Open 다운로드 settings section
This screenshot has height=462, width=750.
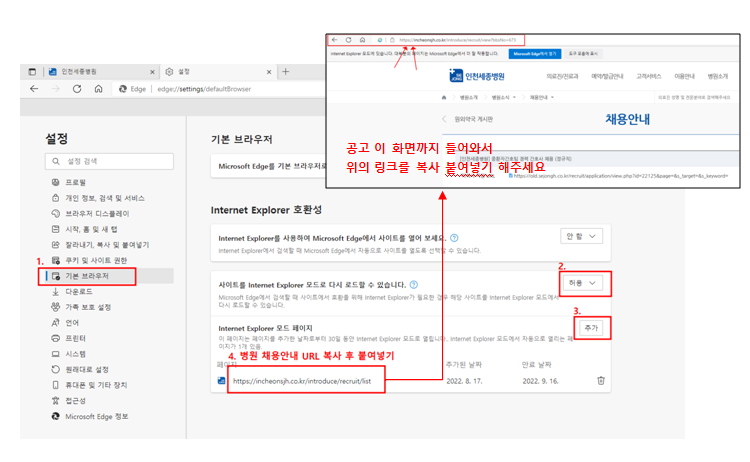click(79, 291)
